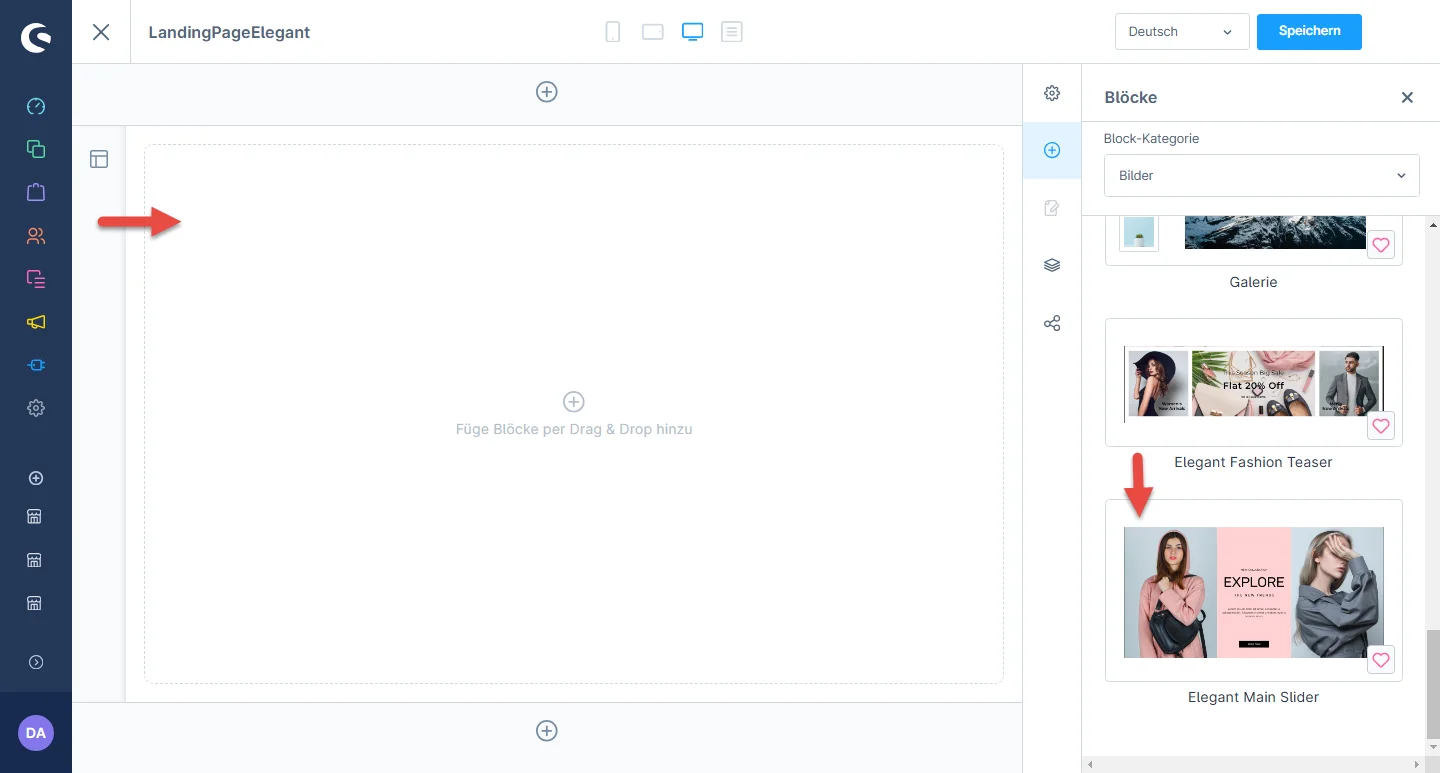Click the Speichern button

(1308, 31)
